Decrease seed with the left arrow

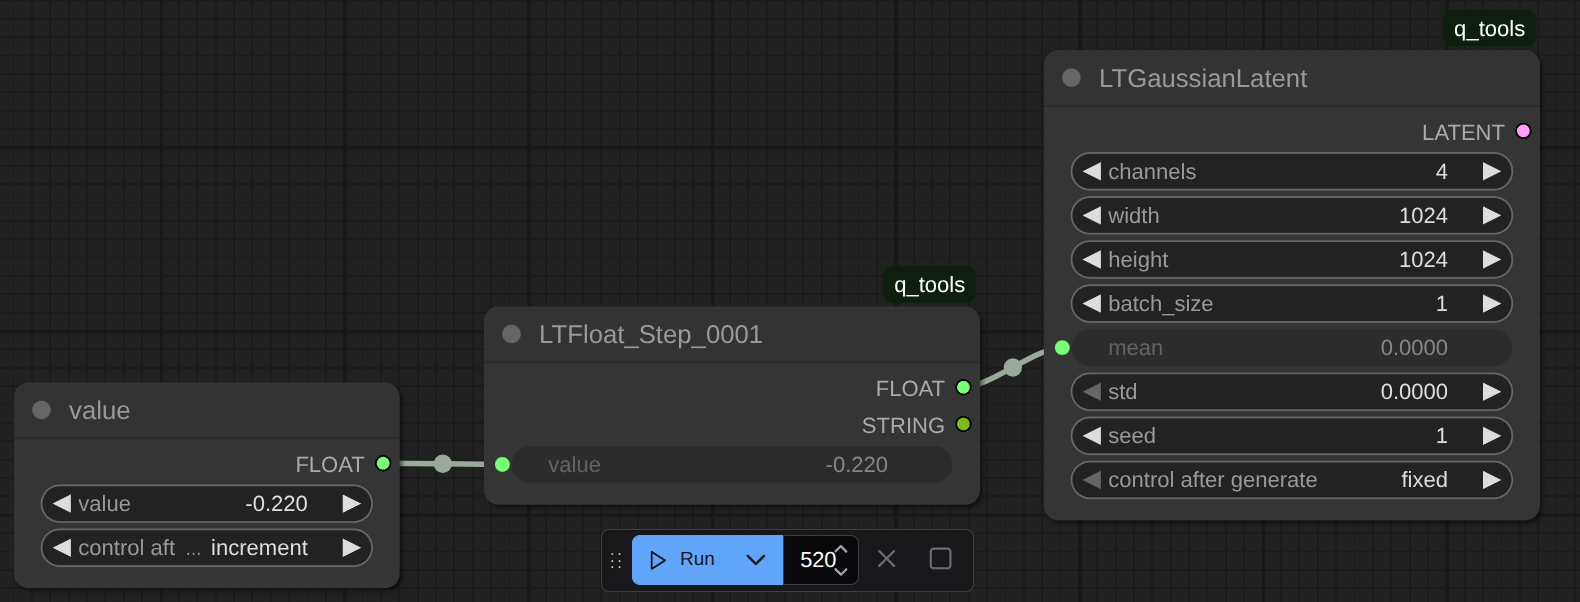pos(1092,435)
